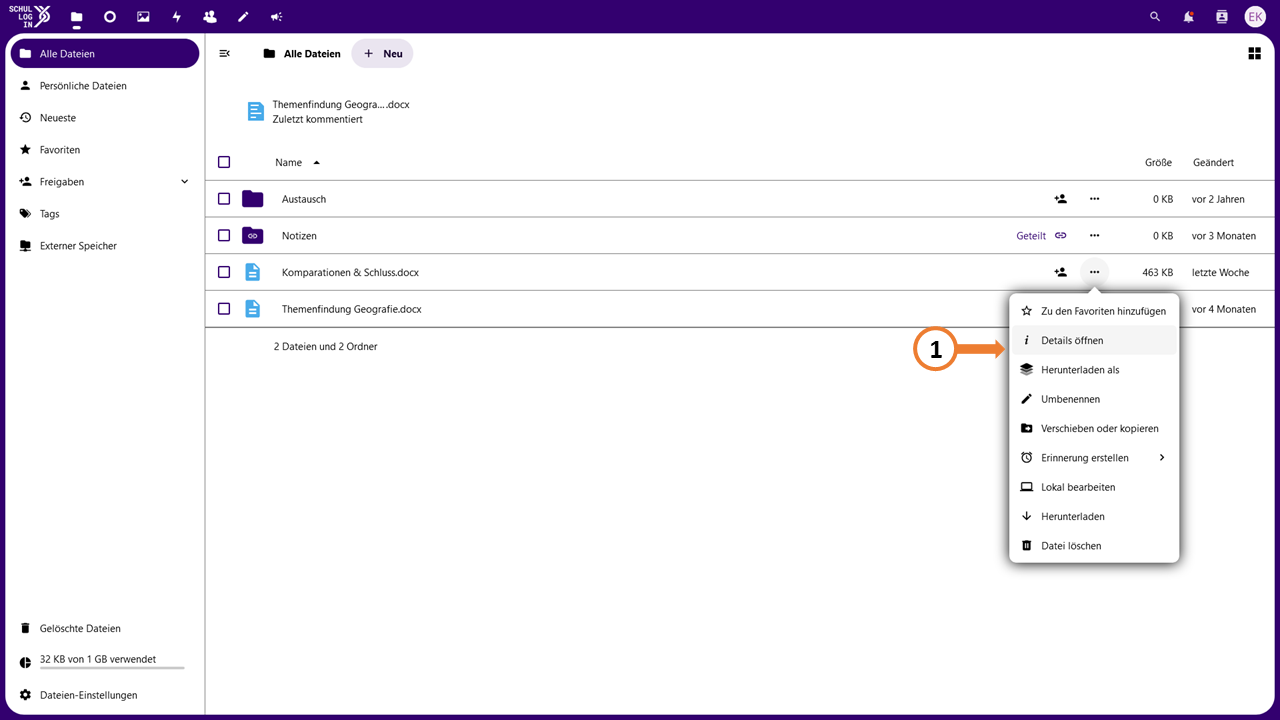The height and width of the screenshot is (720, 1280).
Task: Click the lightning bolt icon in top bar
Action: coord(177,17)
